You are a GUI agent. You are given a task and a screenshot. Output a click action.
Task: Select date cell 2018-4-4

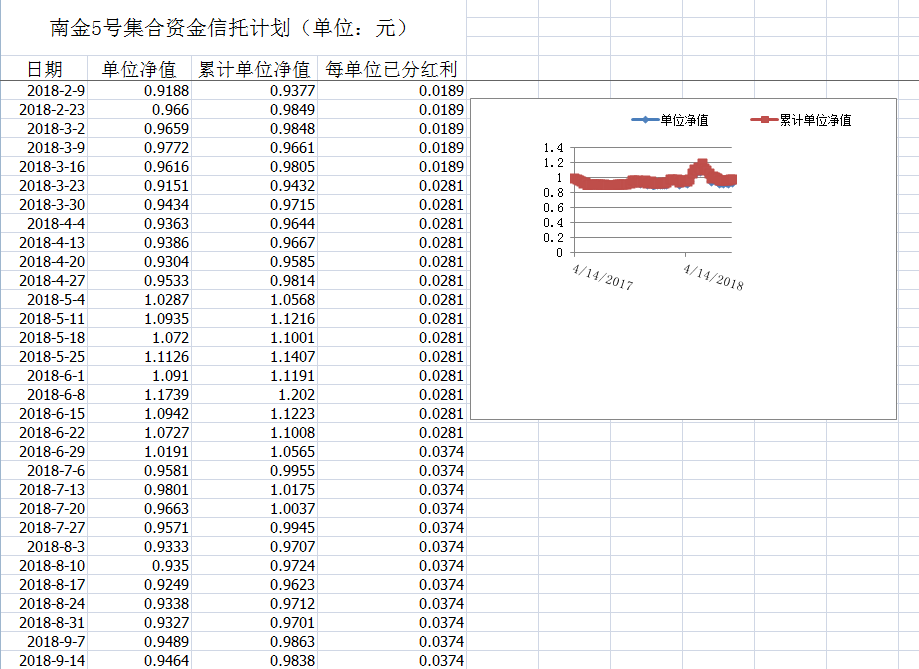(x=45, y=224)
